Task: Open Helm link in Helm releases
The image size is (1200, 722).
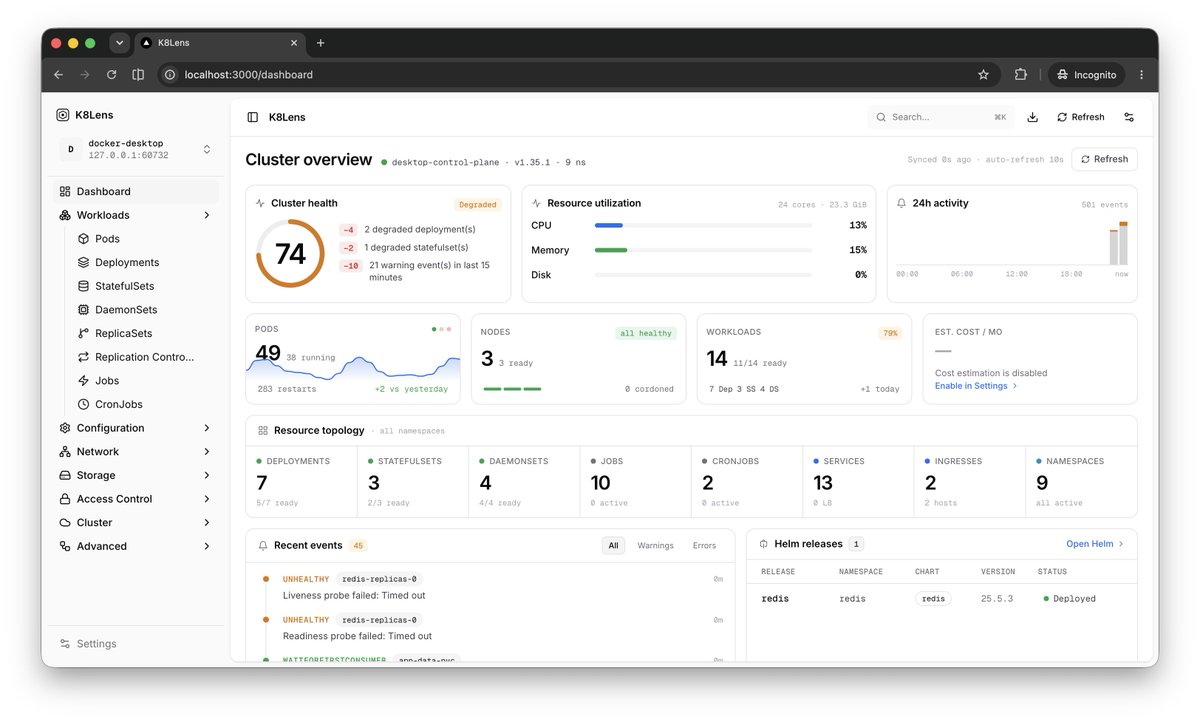Action: pos(1095,544)
